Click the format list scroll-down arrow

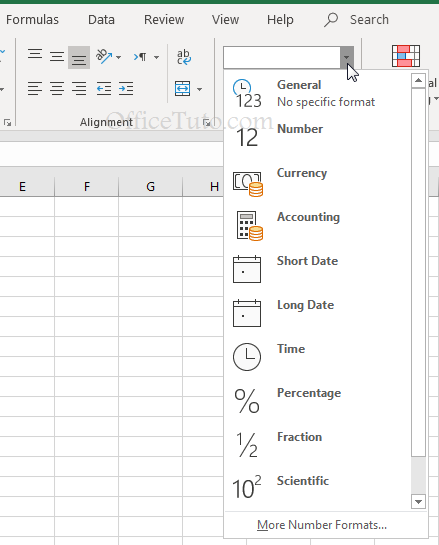click(x=418, y=502)
